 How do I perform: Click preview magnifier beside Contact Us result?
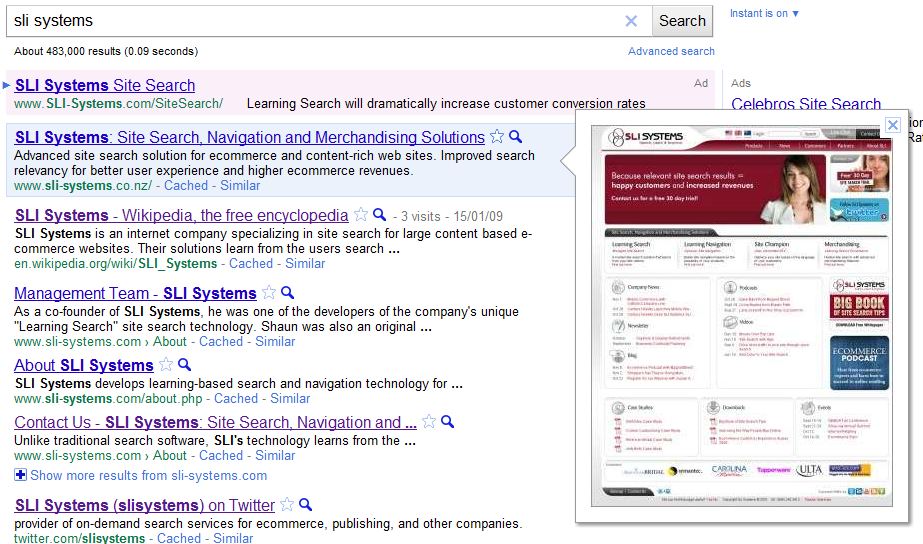[x=447, y=422]
